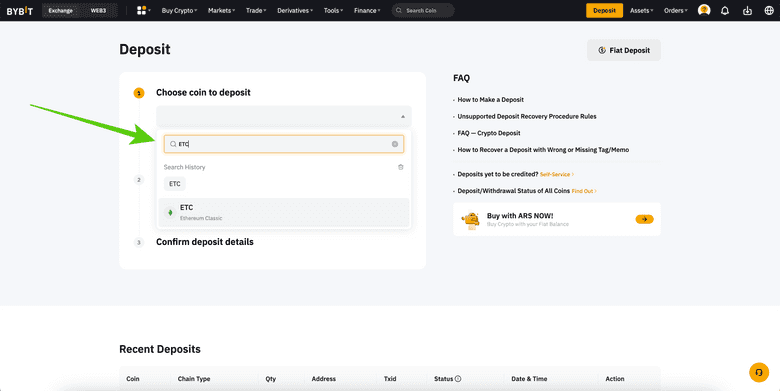Open the notifications bell icon
Viewport: 780px width, 391px height.
[x=725, y=10]
